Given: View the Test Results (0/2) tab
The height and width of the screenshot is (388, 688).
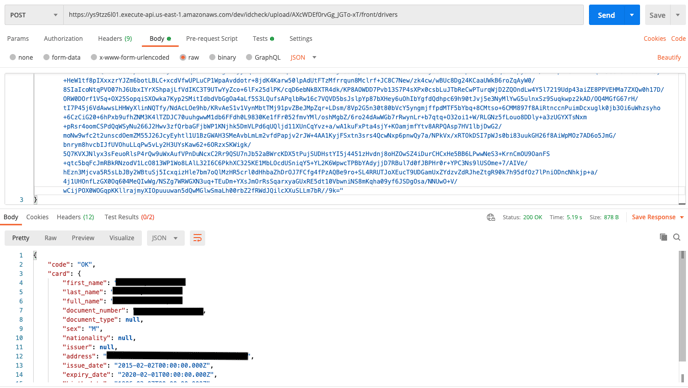Looking at the screenshot, I should click(x=129, y=217).
